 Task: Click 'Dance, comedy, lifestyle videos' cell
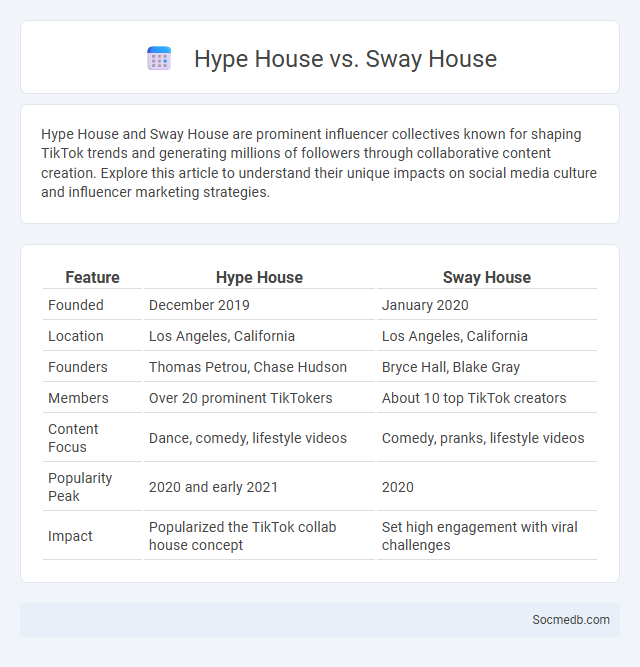tap(248, 438)
